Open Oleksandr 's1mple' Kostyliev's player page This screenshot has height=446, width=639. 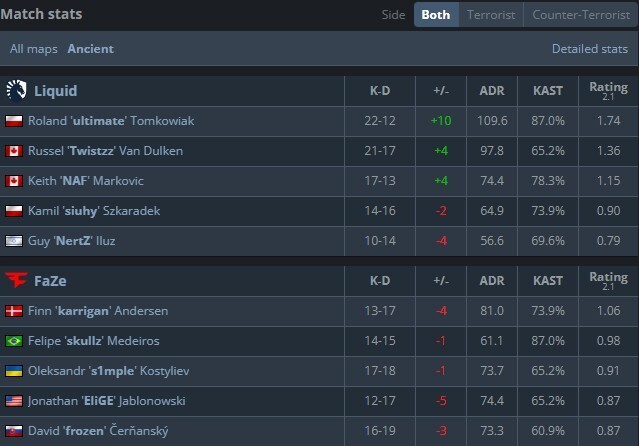tap(108, 371)
